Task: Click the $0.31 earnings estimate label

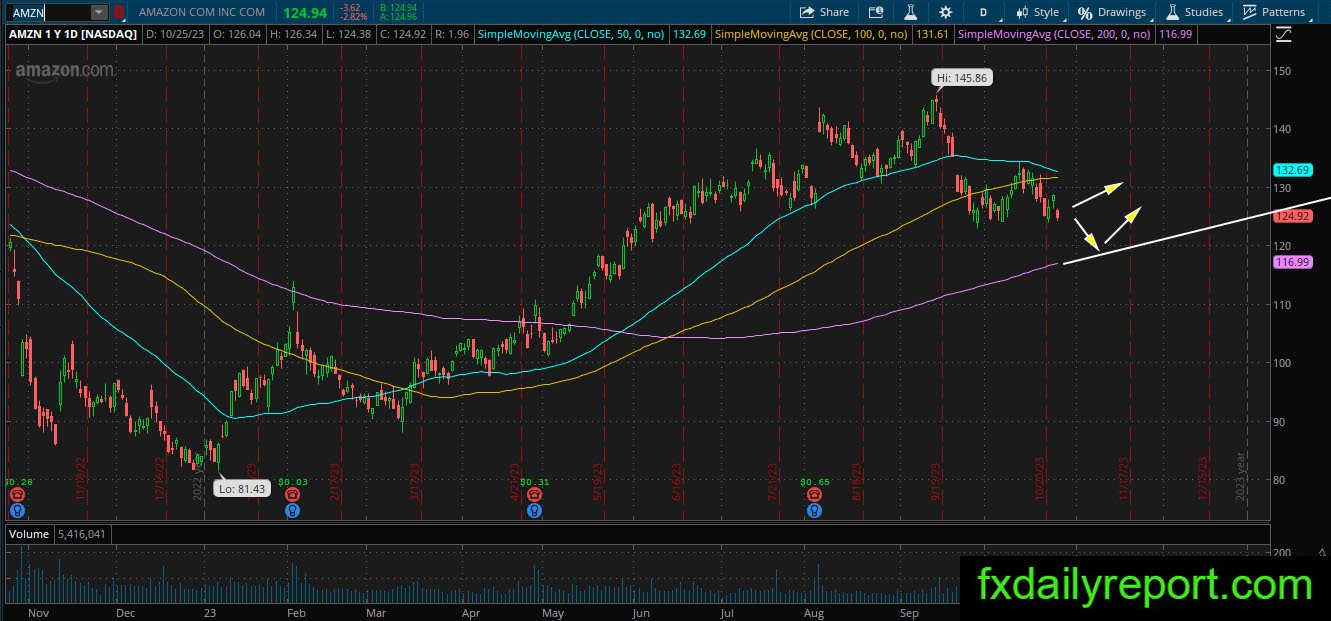Action: [535, 482]
